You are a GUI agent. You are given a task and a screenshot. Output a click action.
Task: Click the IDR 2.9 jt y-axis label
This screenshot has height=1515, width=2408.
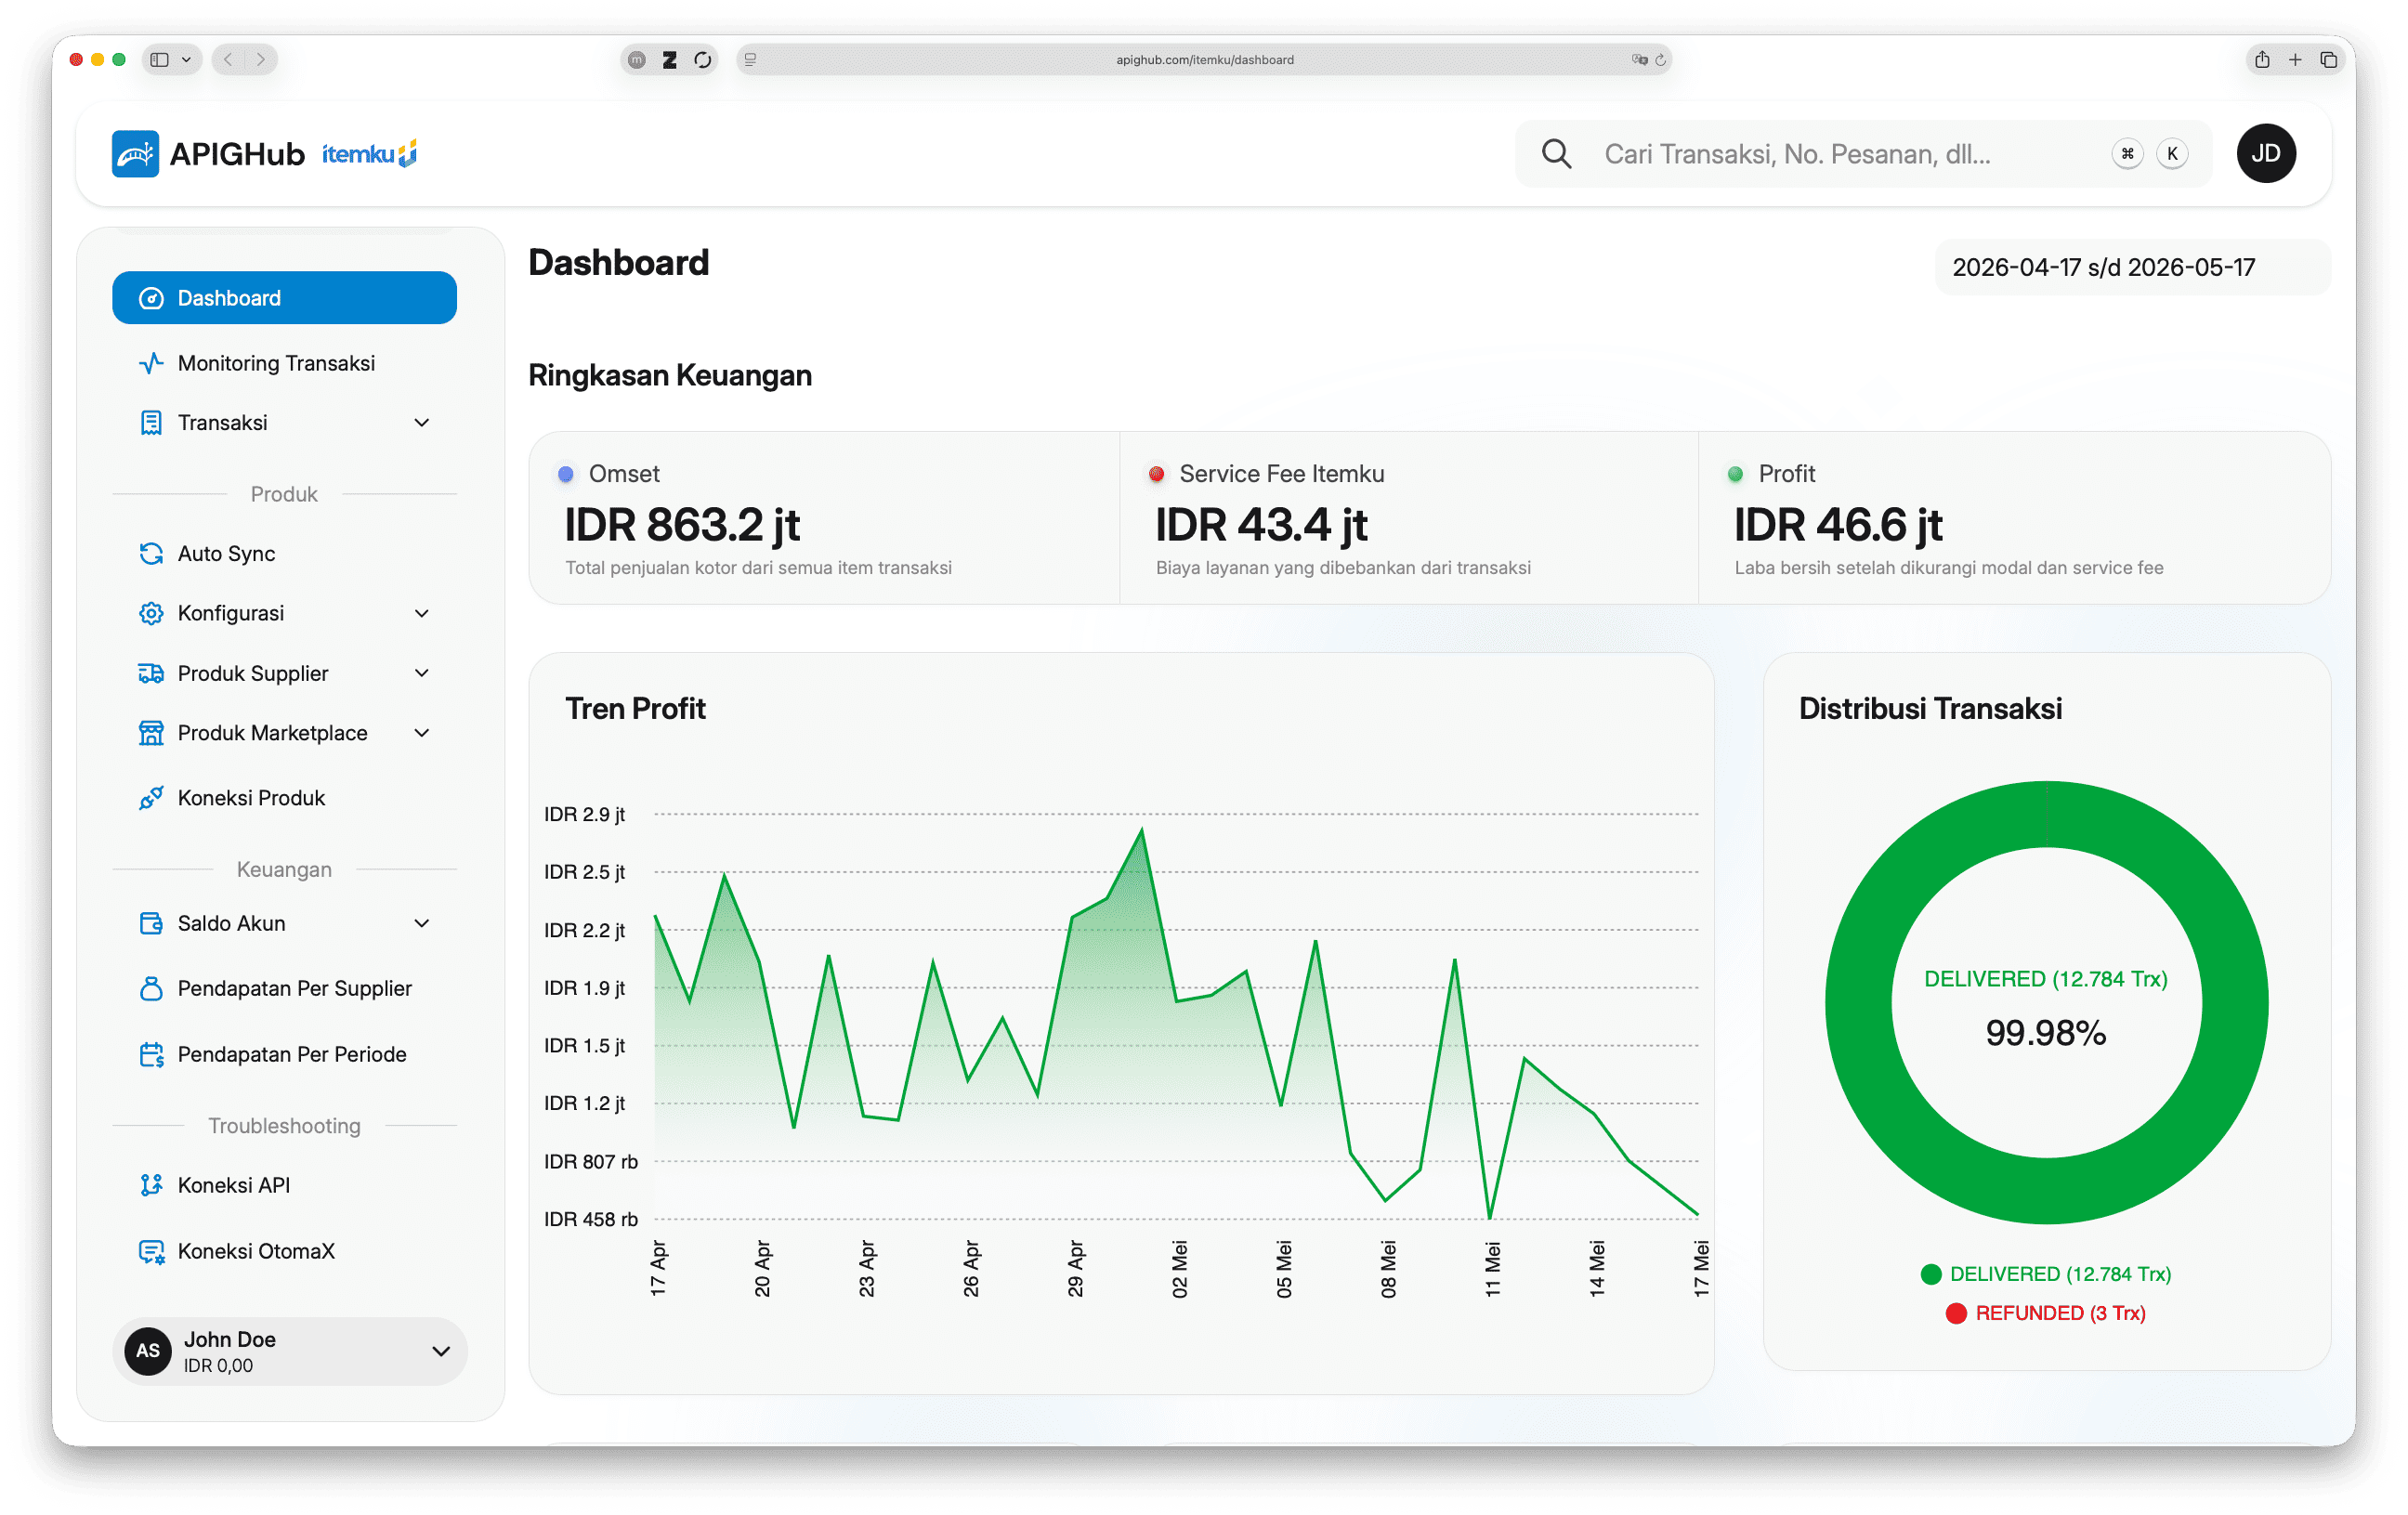pyautogui.click(x=584, y=814)
